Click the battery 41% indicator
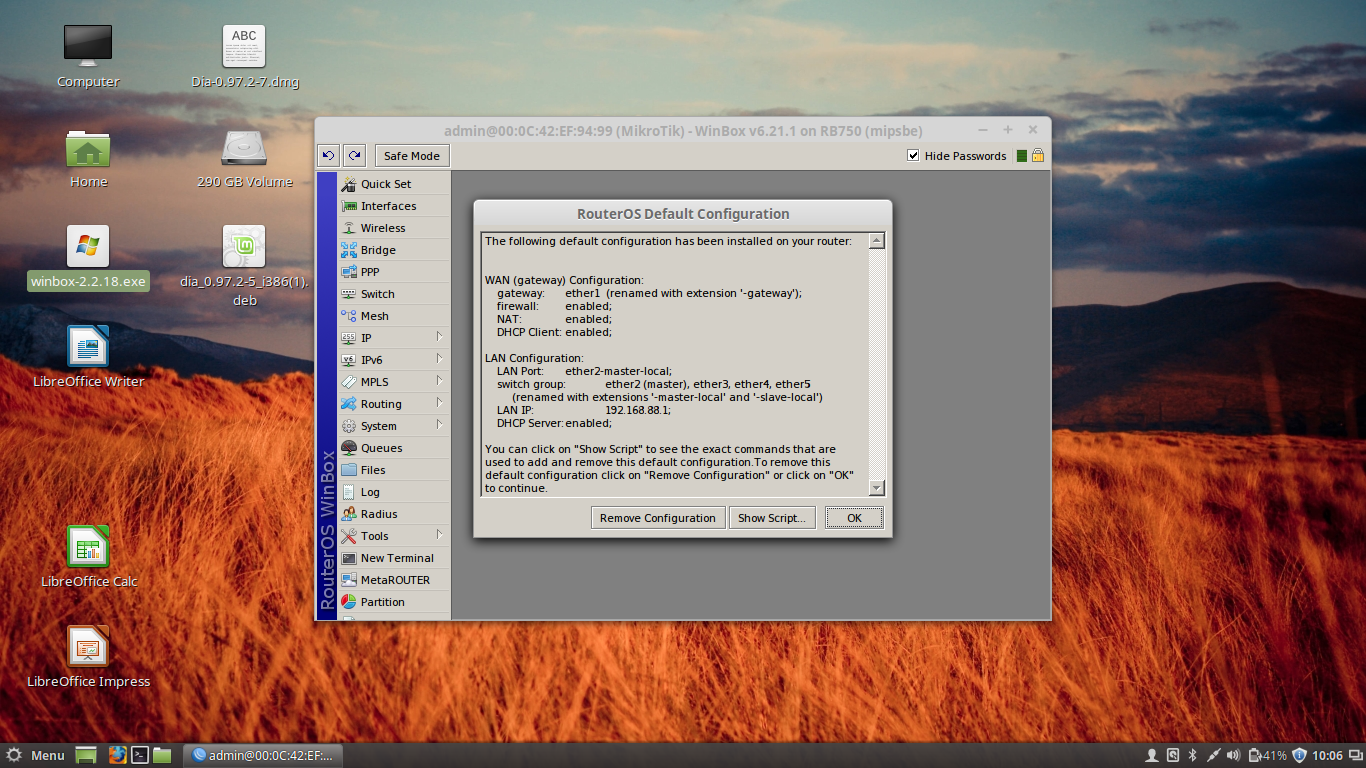Screen dimensions: 1366x768 click(1267, 755)
